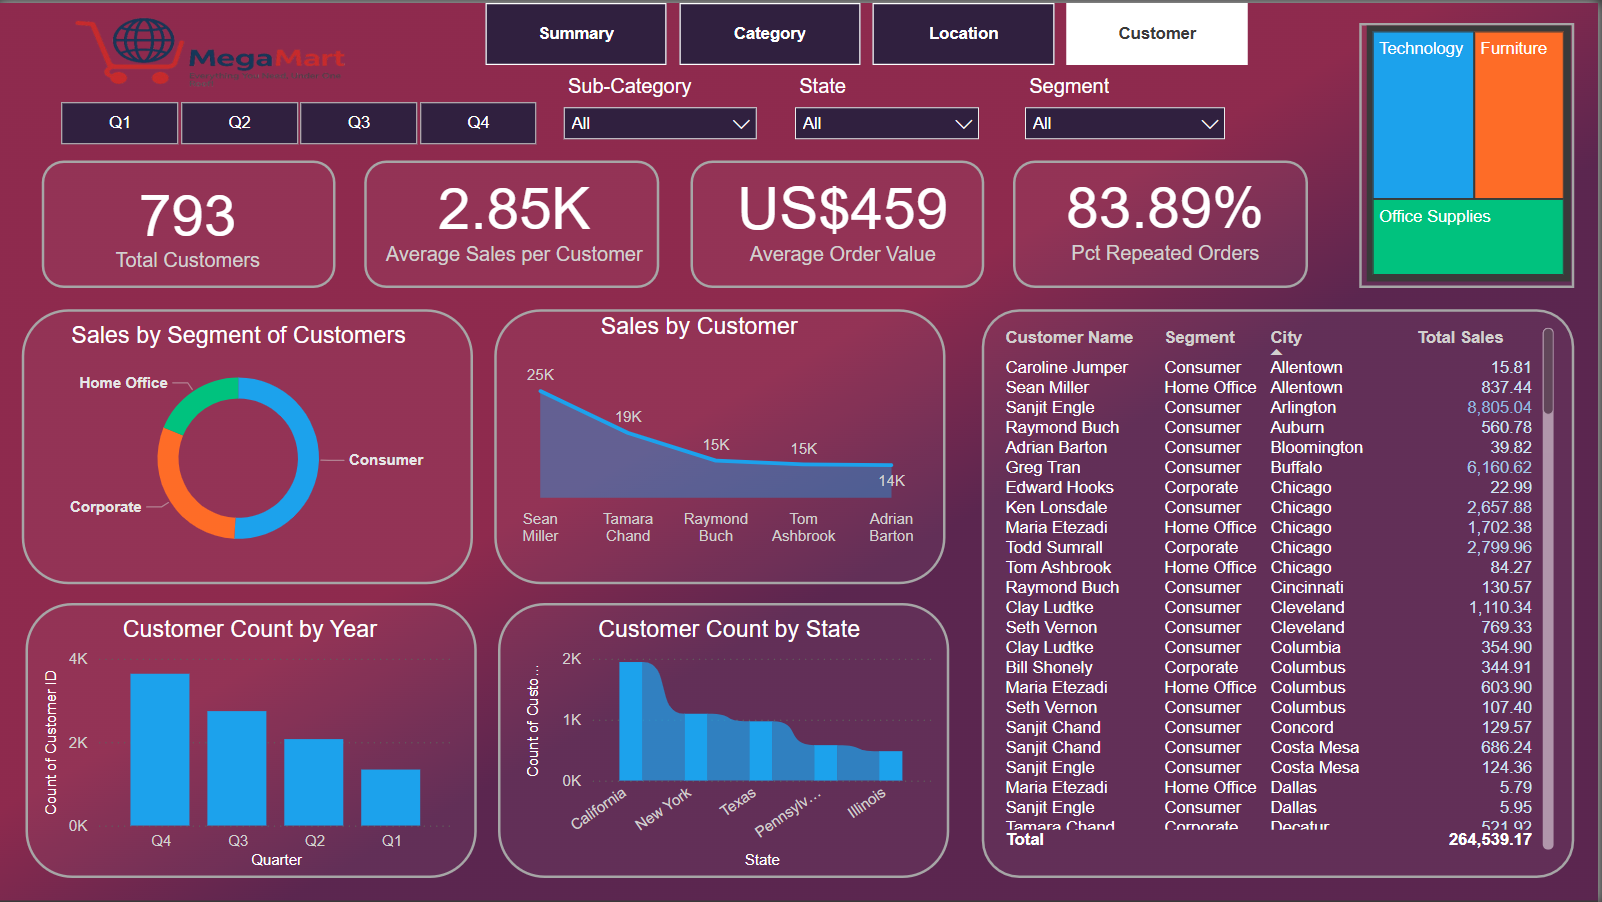The image size is (1602, 902).
Task: Return to the Customer tab
Action: [1155, 33]
